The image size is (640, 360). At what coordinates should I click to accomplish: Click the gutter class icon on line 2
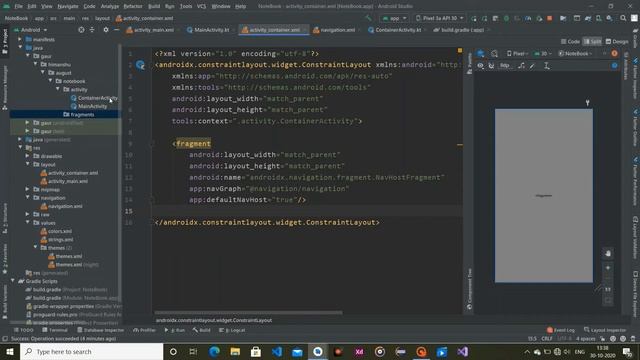[140, 65]
